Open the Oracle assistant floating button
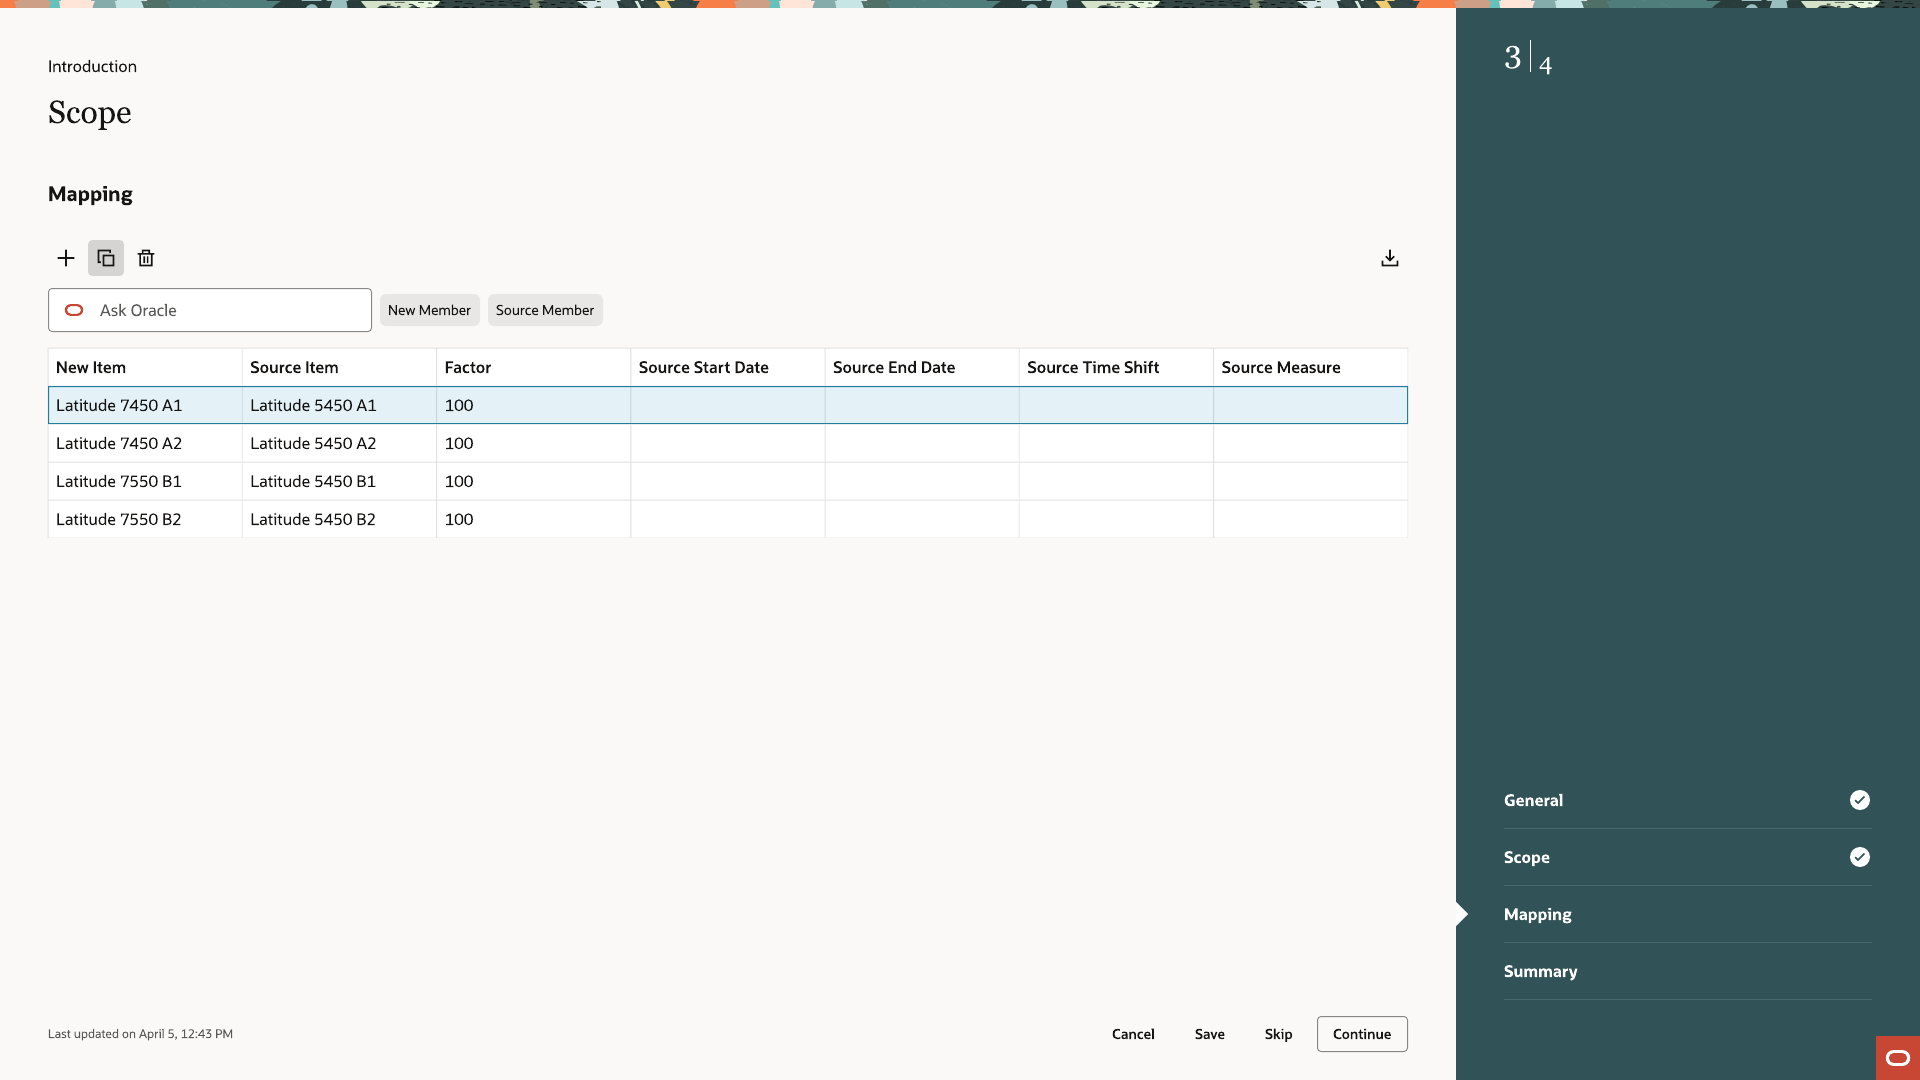Image resolution: width=1920 pixels, height=1080 pixels. (1898, 1058)
